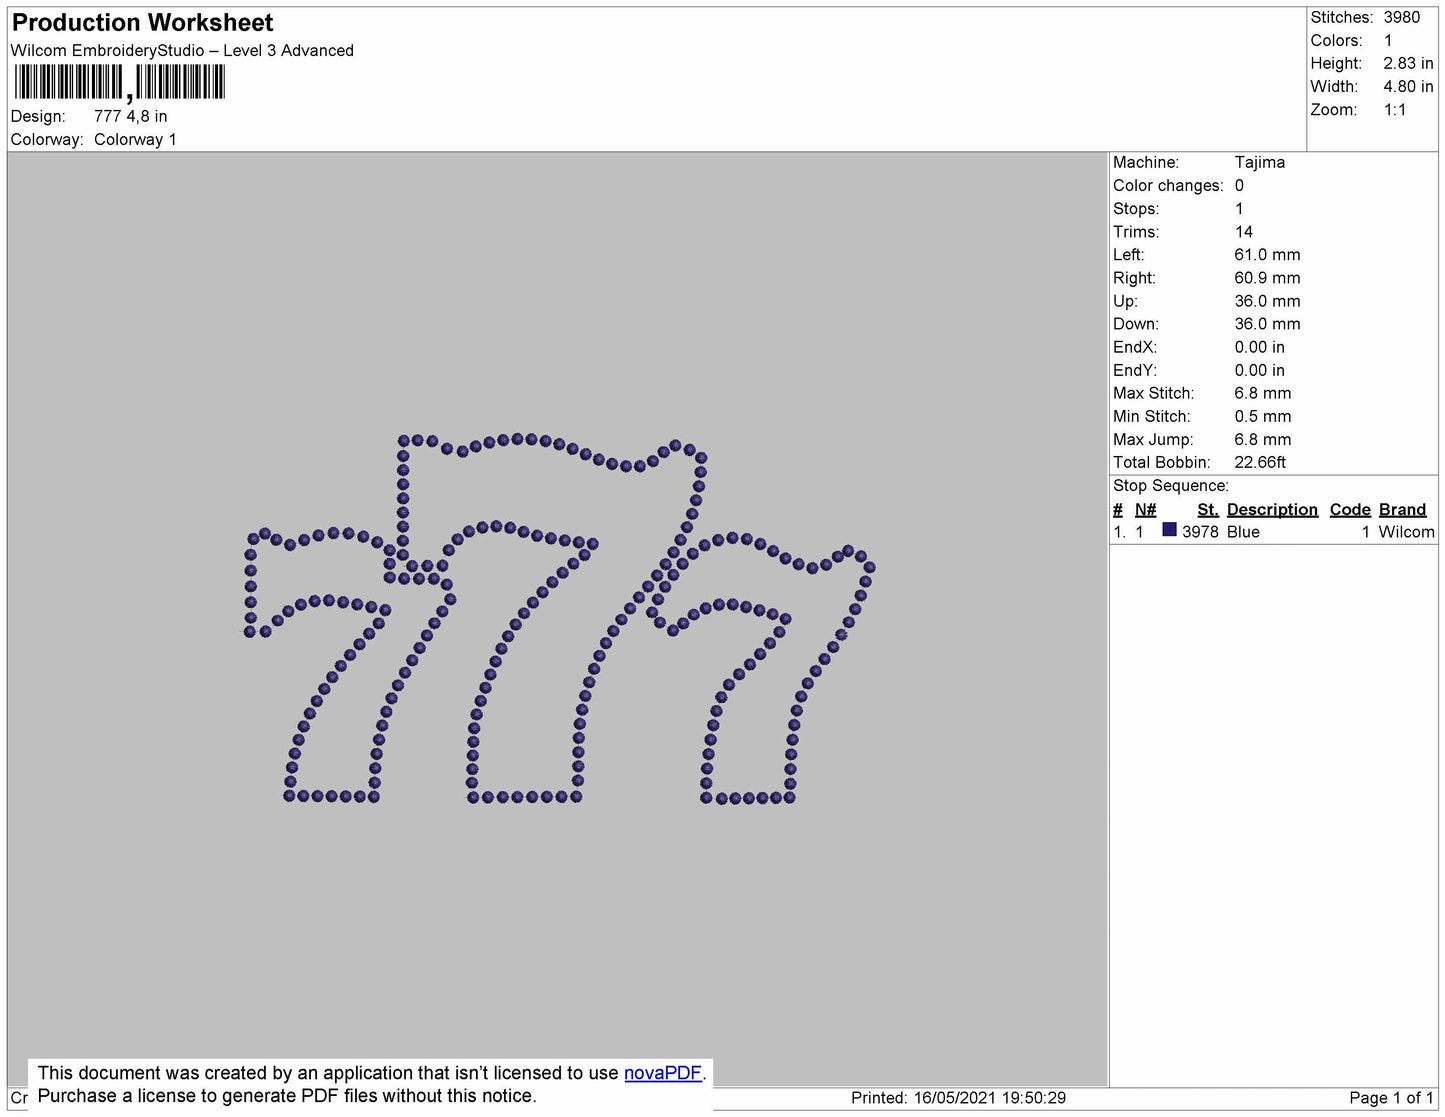The height and width of the screenshot is (1117, 1445).
Task: Click the 777 embroidery design preview
Action: click(560, 619)
